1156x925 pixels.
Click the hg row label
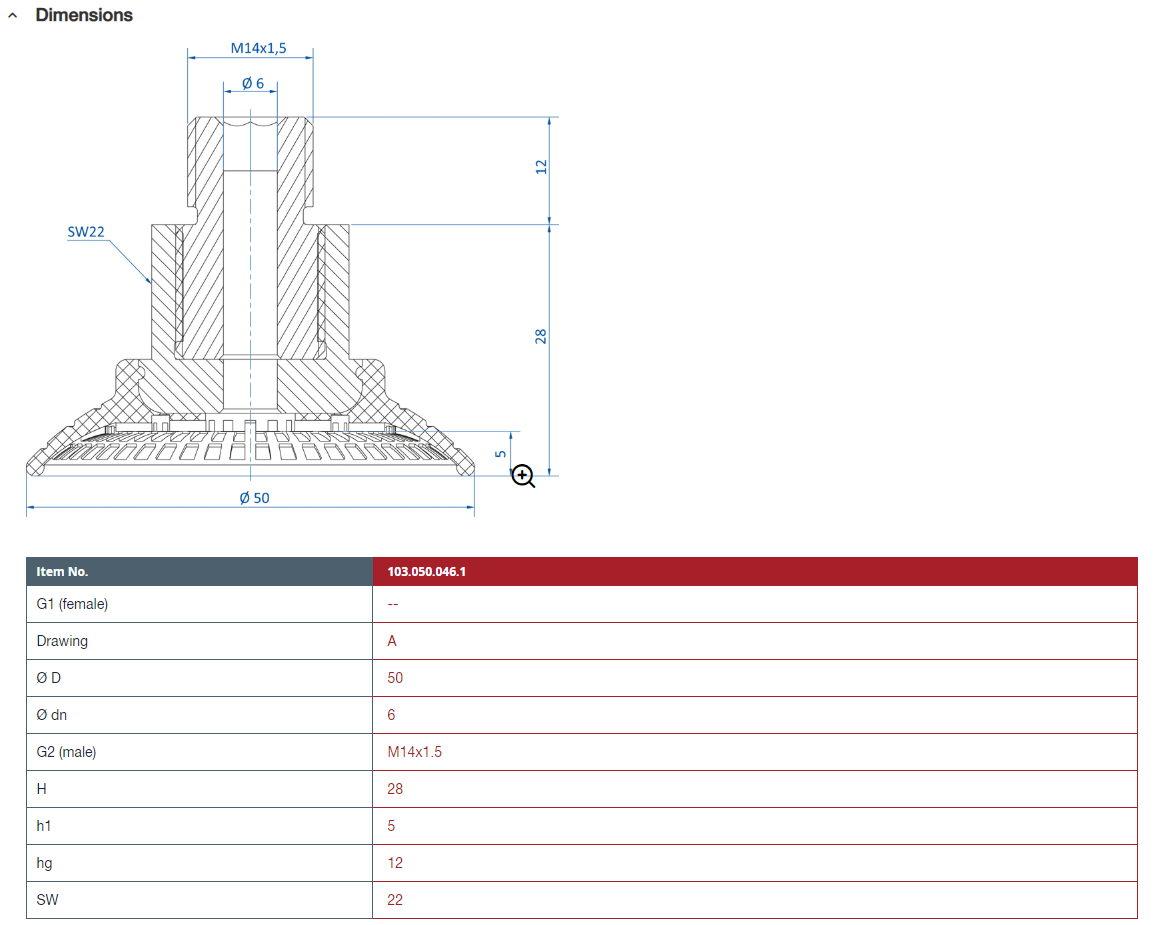[x=45, y=863]
